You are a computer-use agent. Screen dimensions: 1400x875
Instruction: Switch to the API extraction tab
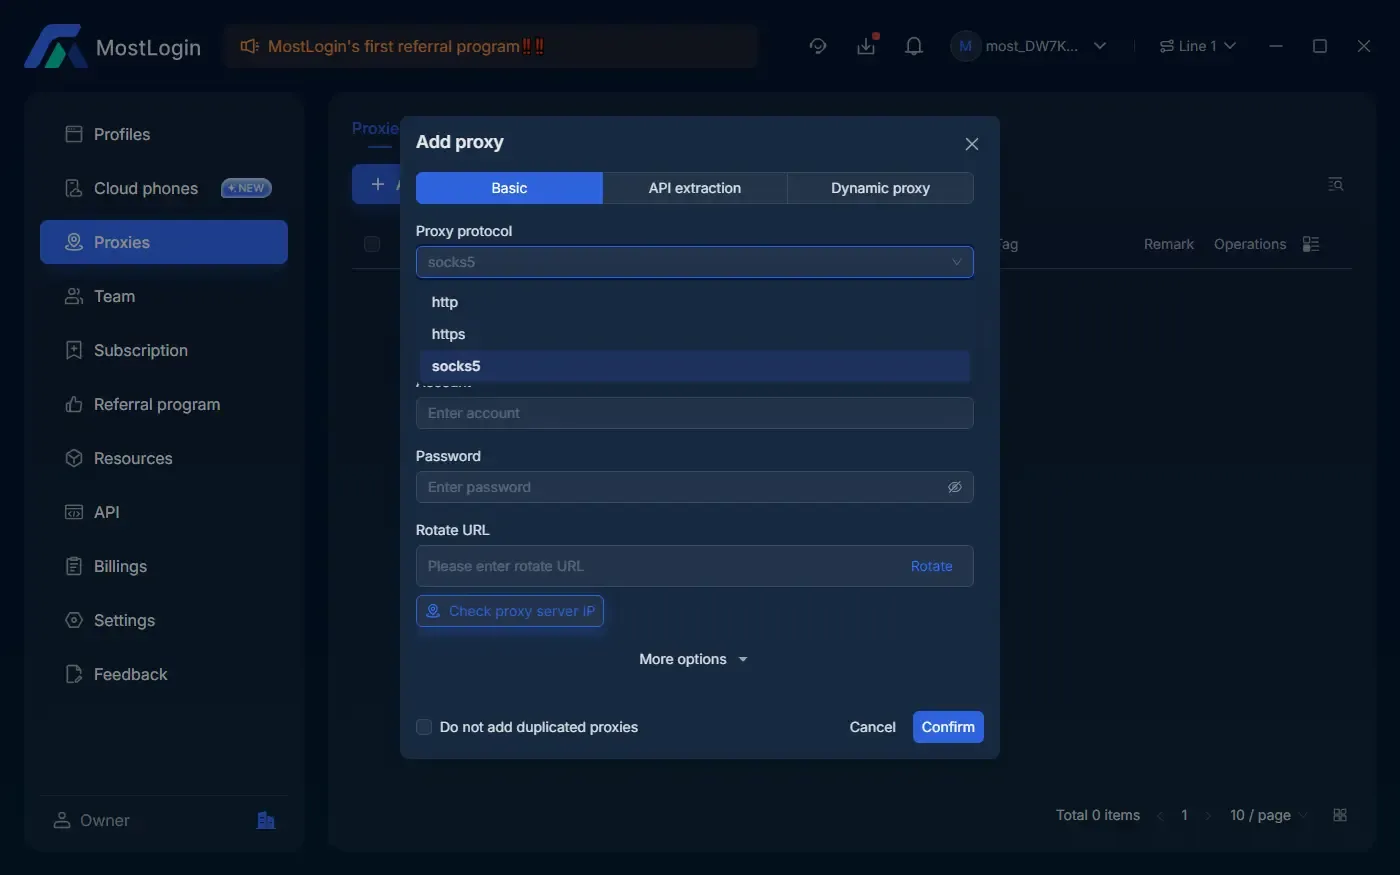(x=694, y=187)
